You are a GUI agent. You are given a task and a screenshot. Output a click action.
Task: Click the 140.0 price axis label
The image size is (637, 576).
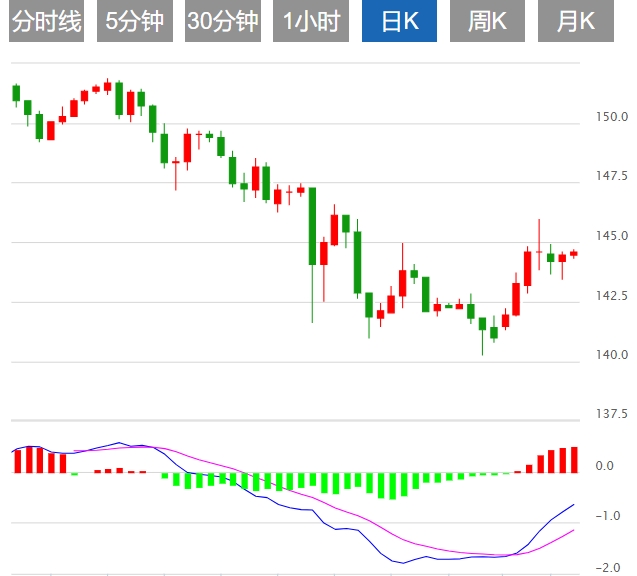(x=610, y=355)
